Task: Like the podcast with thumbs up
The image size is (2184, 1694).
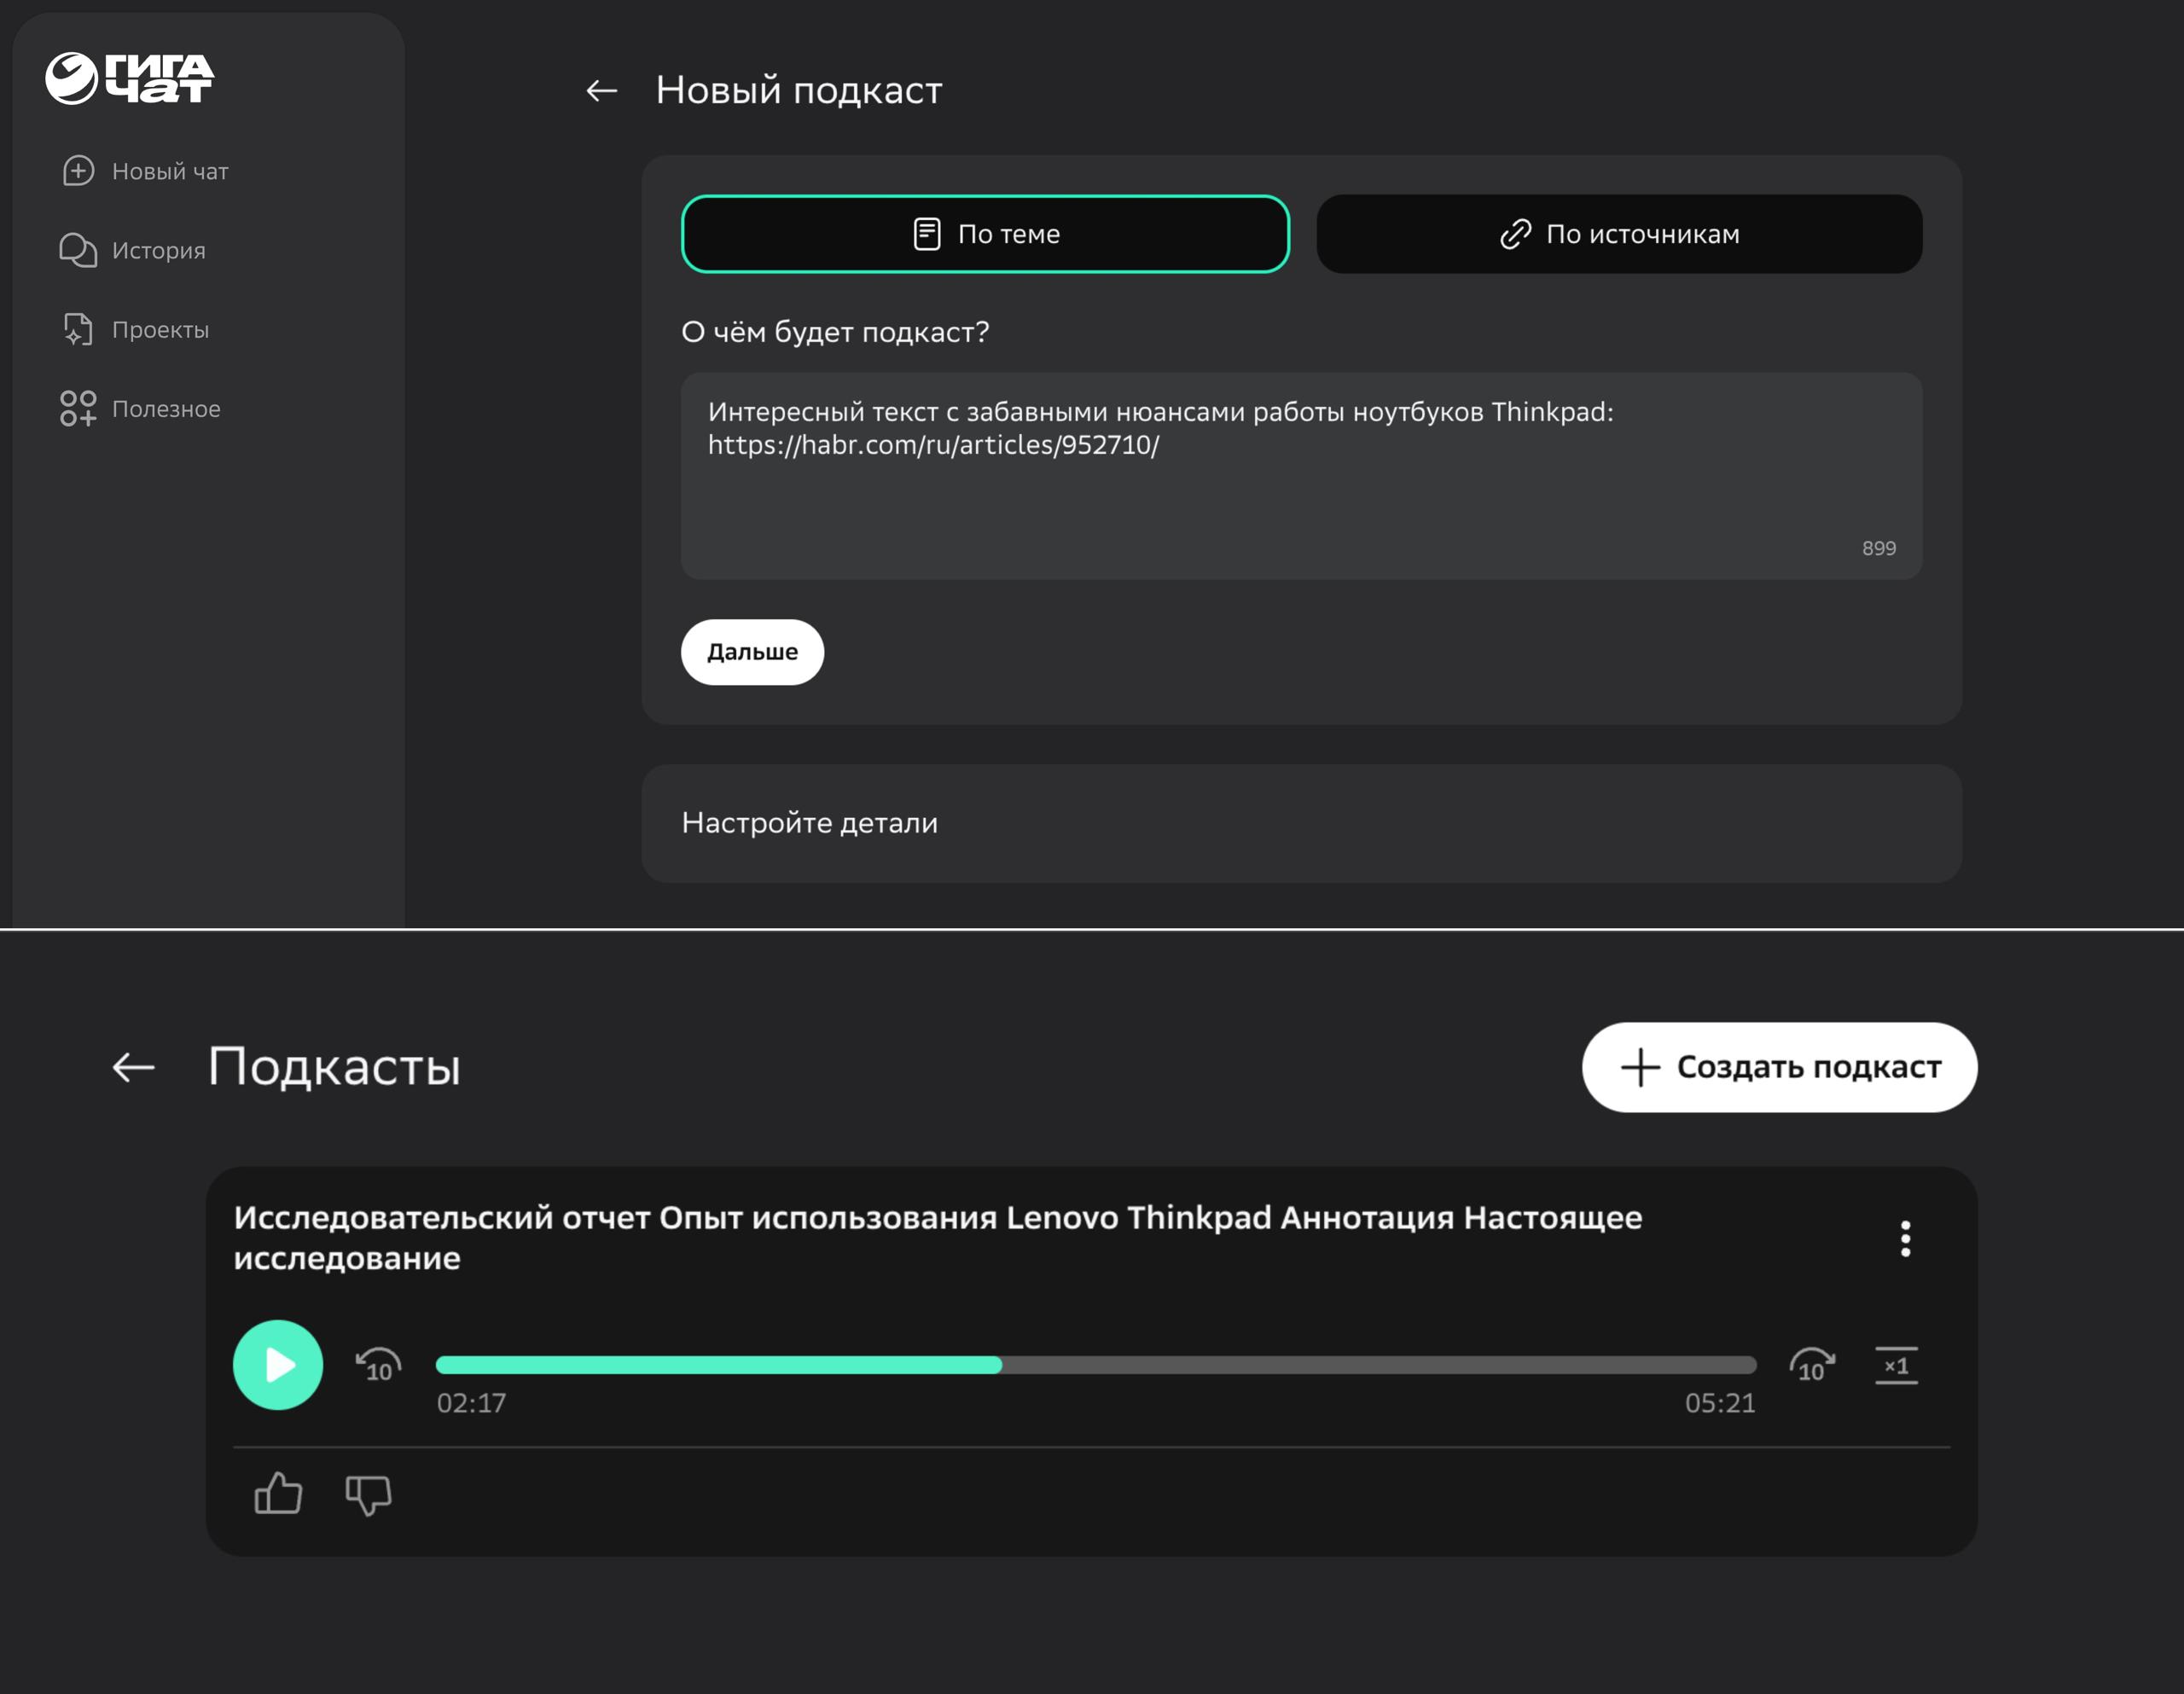Action: tap(278, 1494)
